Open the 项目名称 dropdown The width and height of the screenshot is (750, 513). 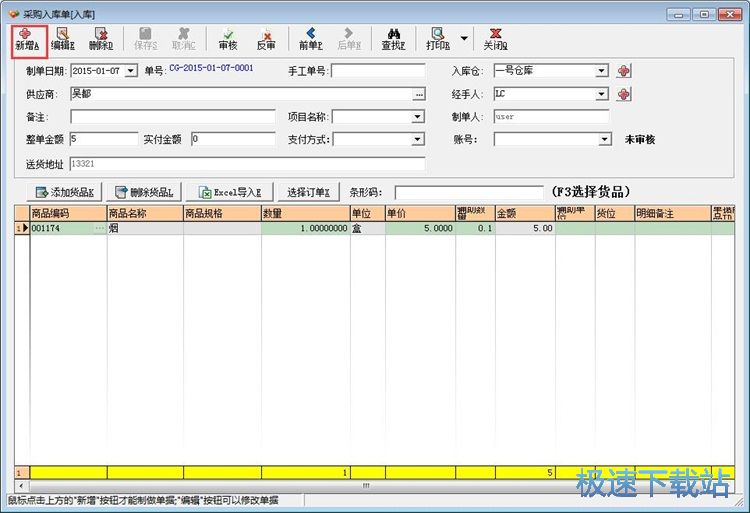(x=418, y=117)
